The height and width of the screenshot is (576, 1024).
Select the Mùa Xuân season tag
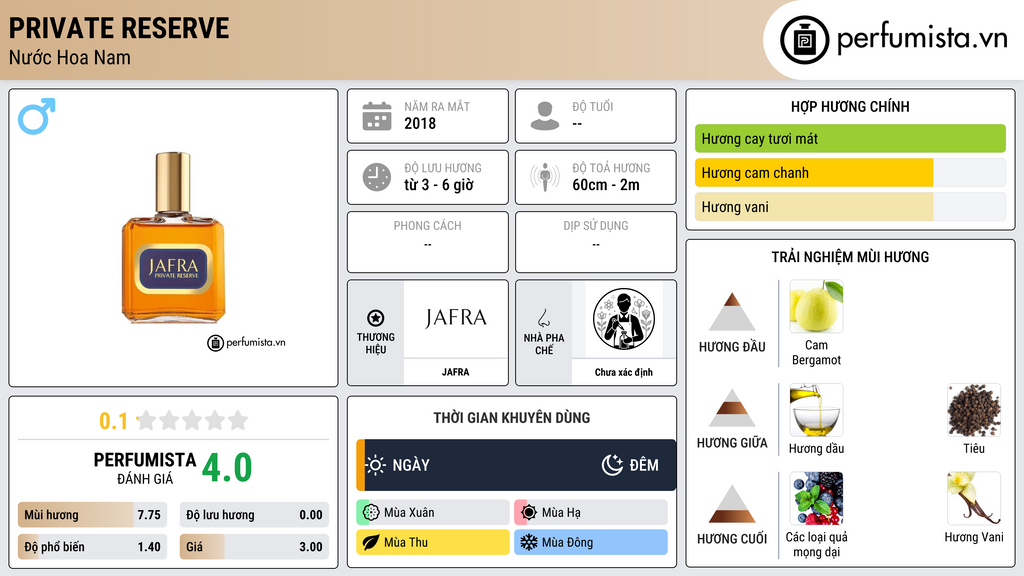(x=432, y=513)
